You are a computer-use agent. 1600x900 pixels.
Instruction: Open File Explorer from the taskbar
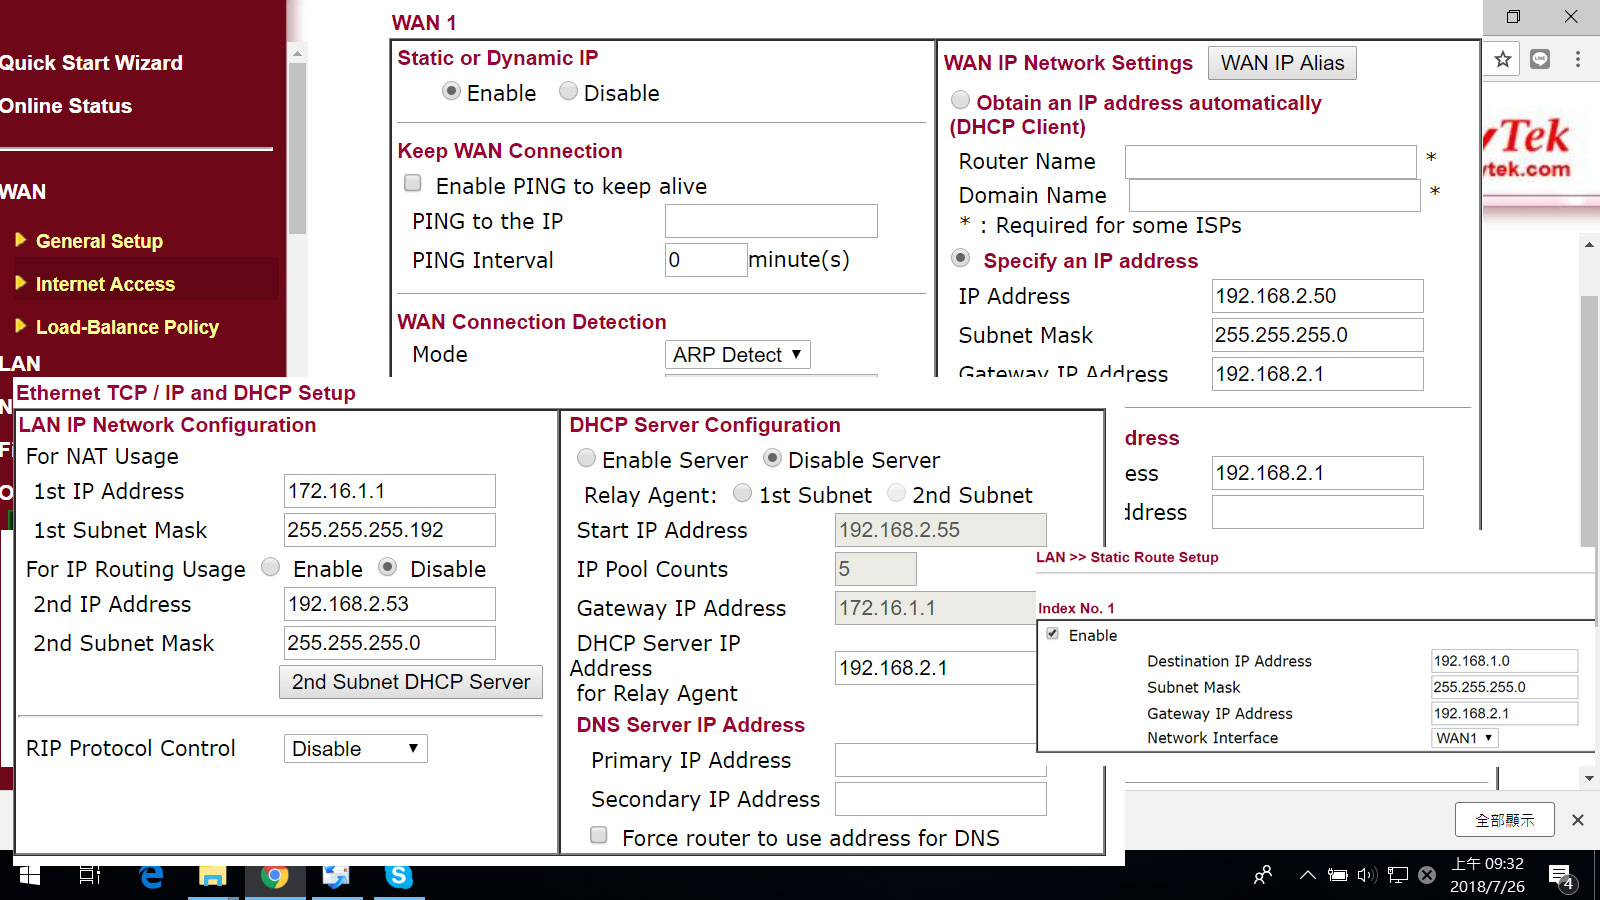212,876
